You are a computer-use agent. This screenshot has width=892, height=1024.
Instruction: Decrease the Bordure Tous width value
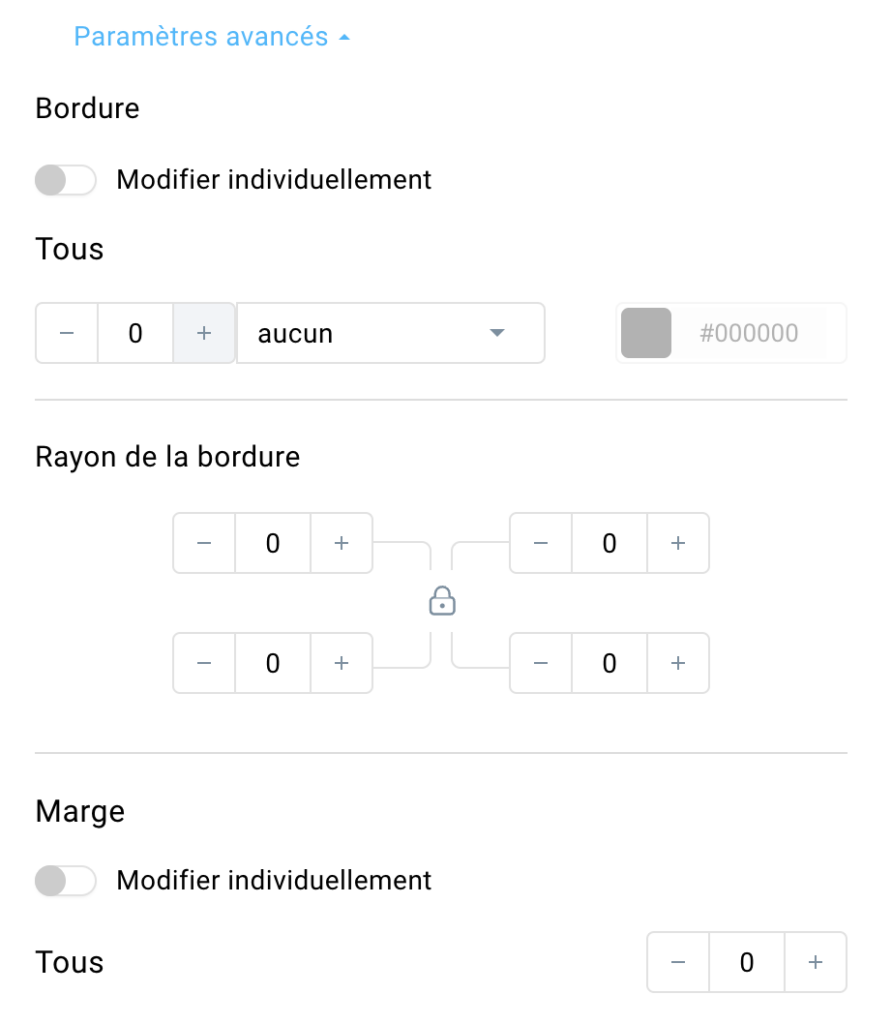67,333
